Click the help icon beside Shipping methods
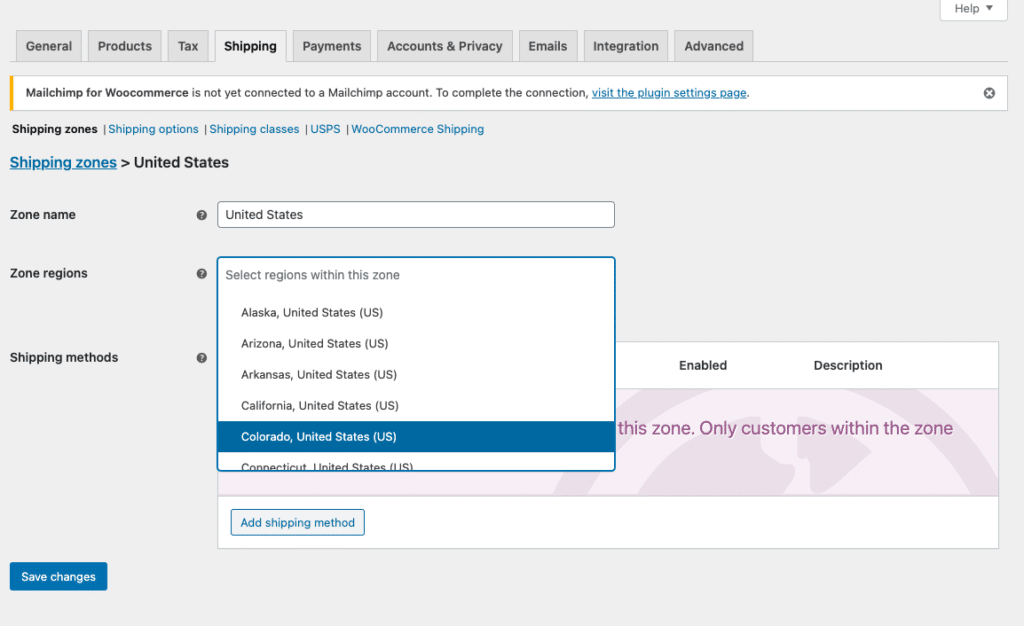Viewport: 1024px width, 626px height. (202, 357)
